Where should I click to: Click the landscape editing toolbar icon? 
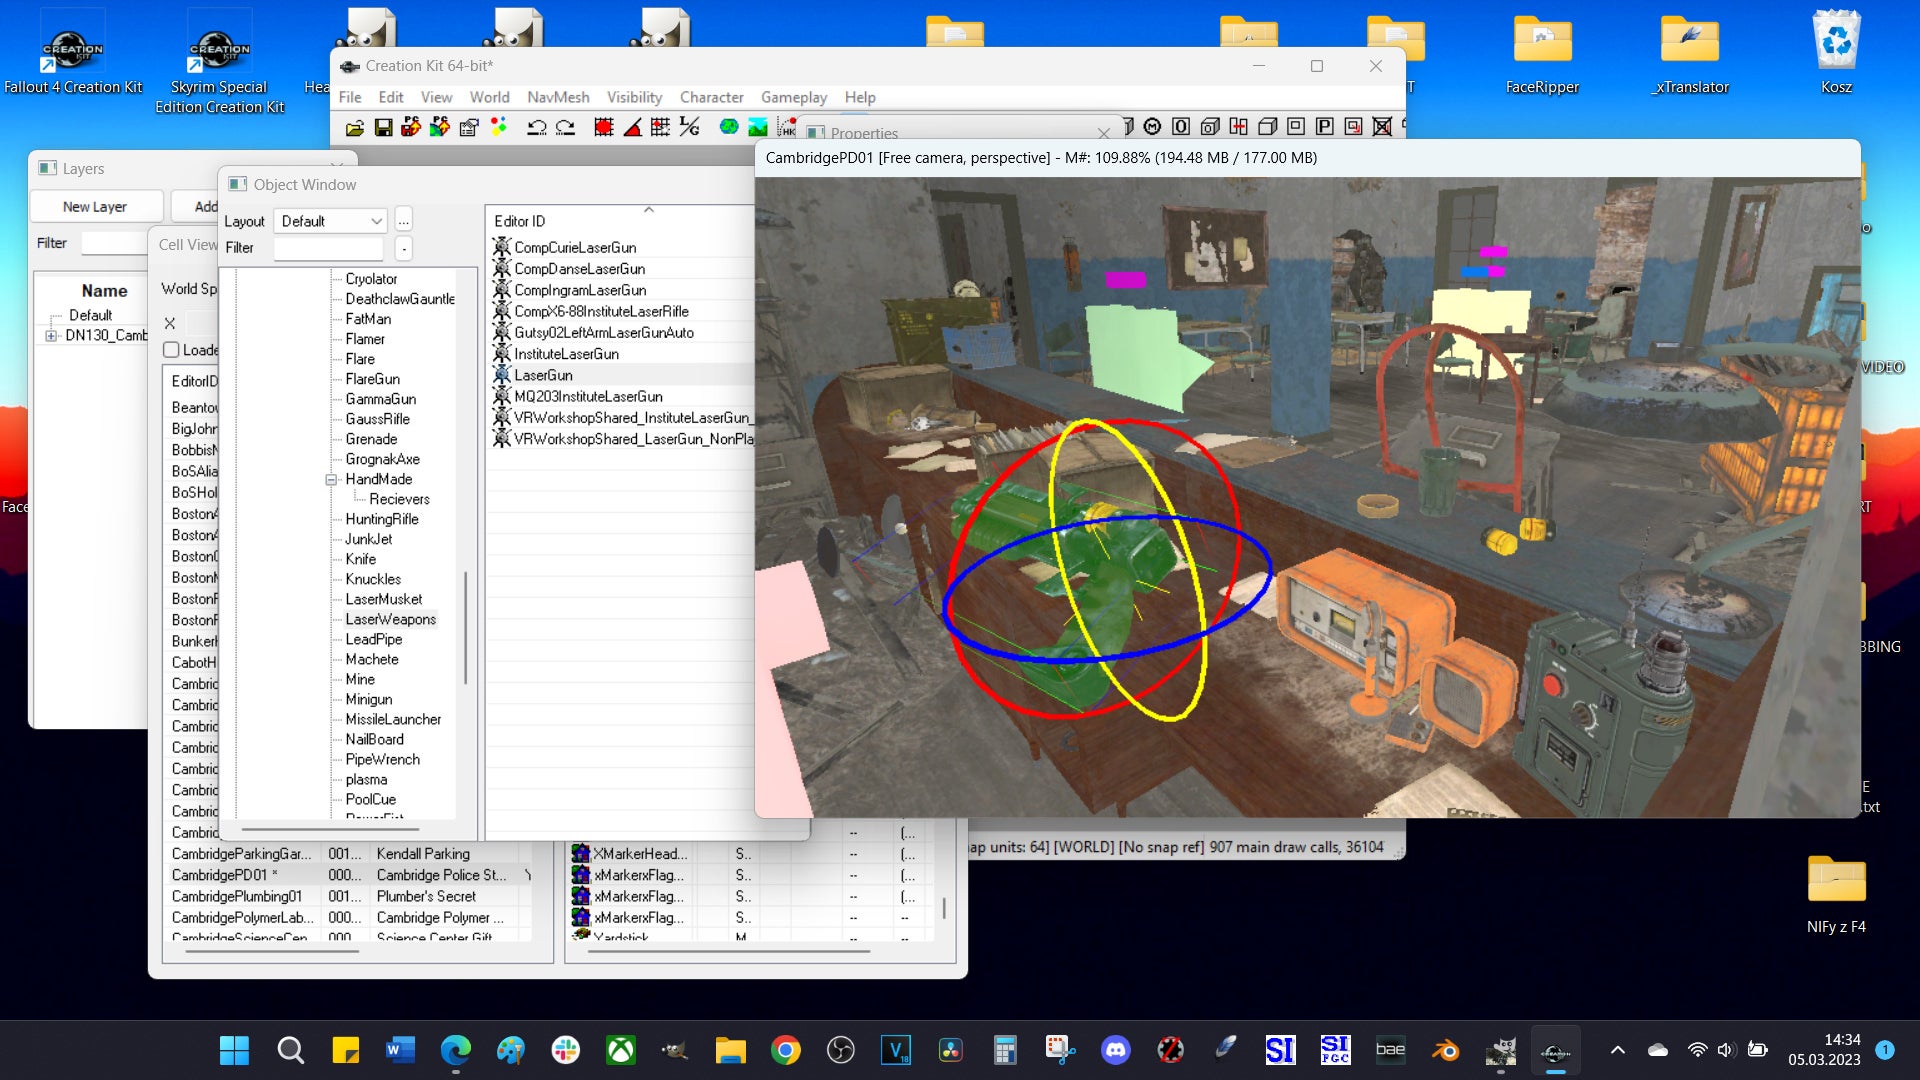(758, 127)
